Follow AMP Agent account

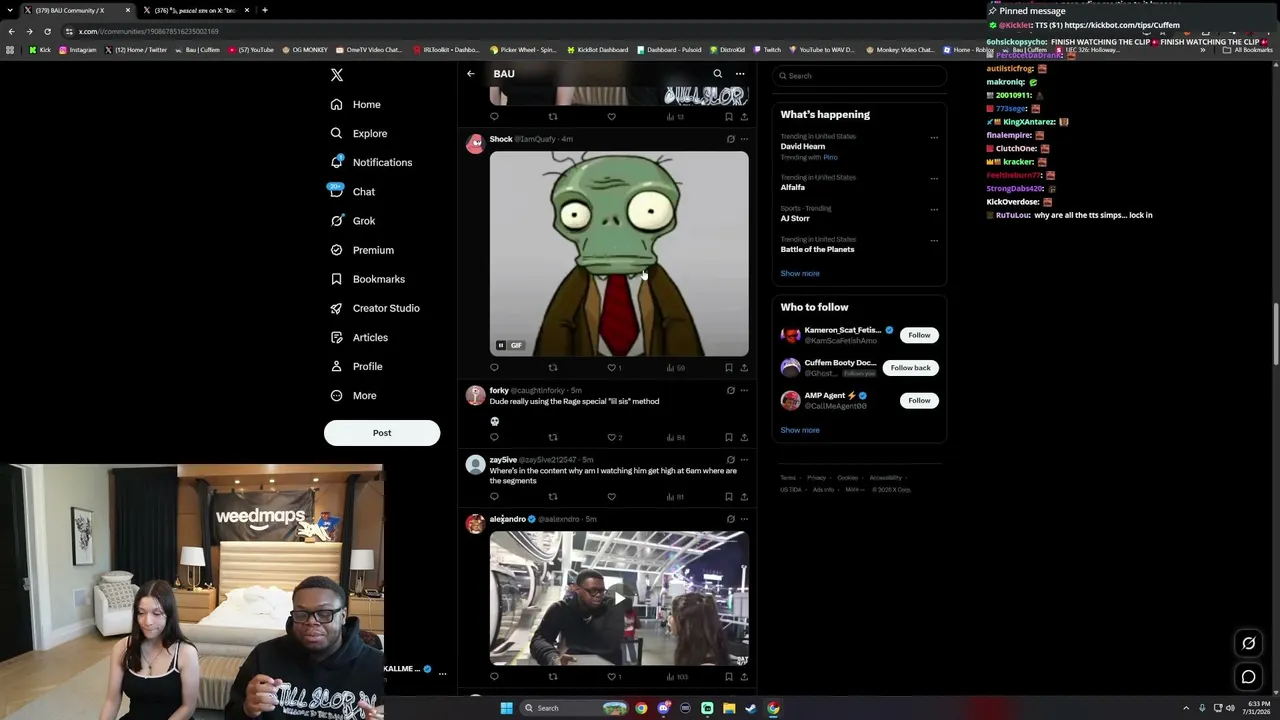click(x=919, y=400)
